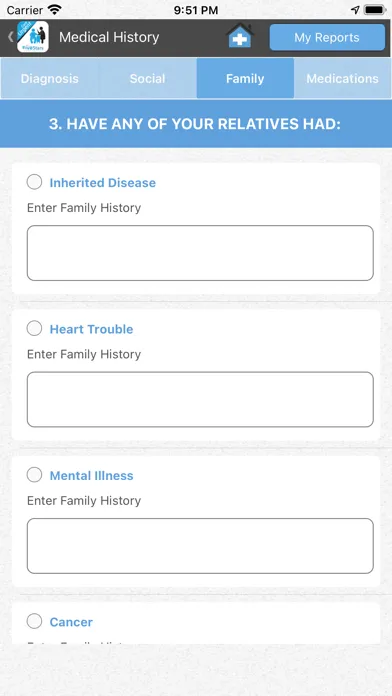Viewport: 392px width, 696px height.
Task: Select the Mental Illness radio button
Action: pyautogui.click(x=34, y=475)
